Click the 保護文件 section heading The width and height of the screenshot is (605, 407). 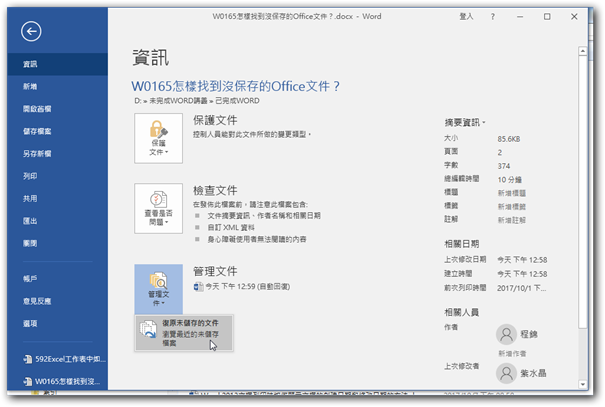(215, 120)
